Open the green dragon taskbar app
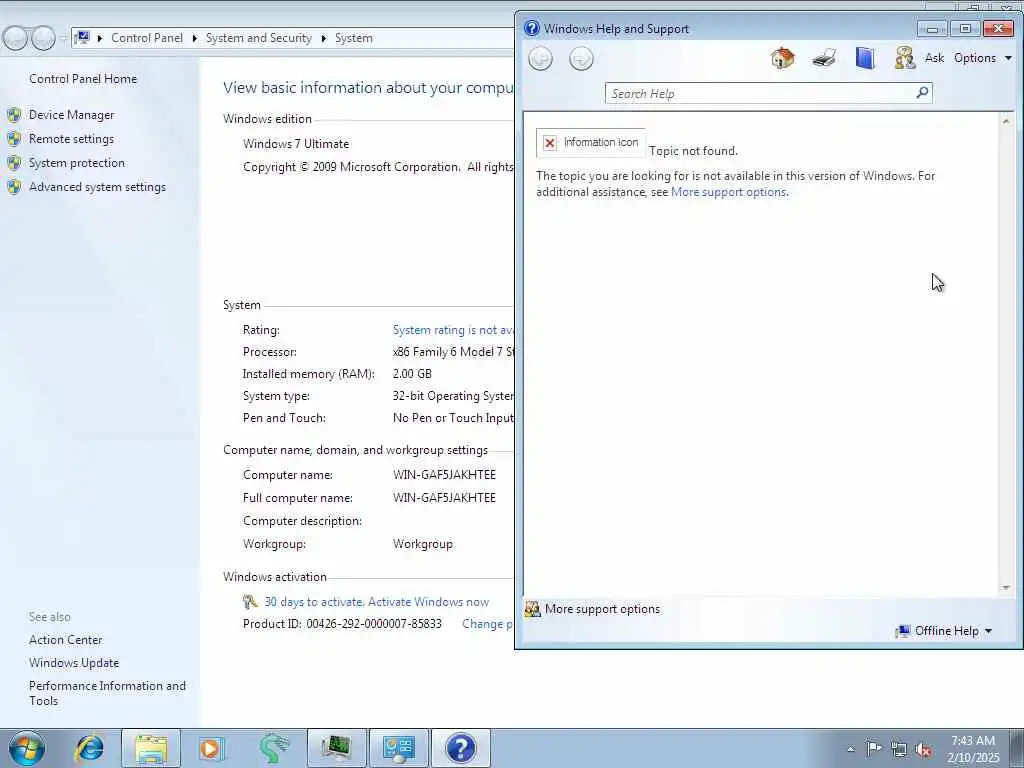Image resolution: width=1024 pixels, height=768 pixels. pos(274,748)
